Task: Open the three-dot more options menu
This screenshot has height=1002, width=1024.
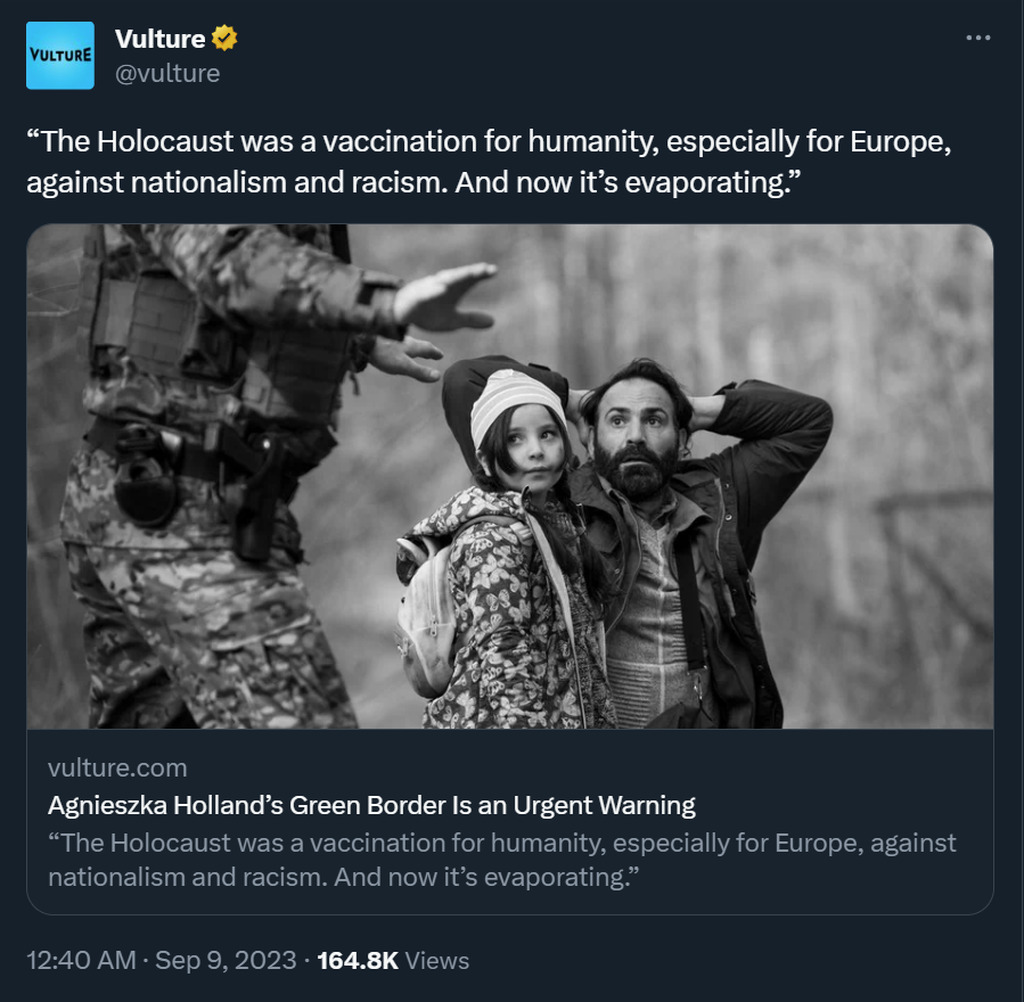Action: click(x=978, y=38)
